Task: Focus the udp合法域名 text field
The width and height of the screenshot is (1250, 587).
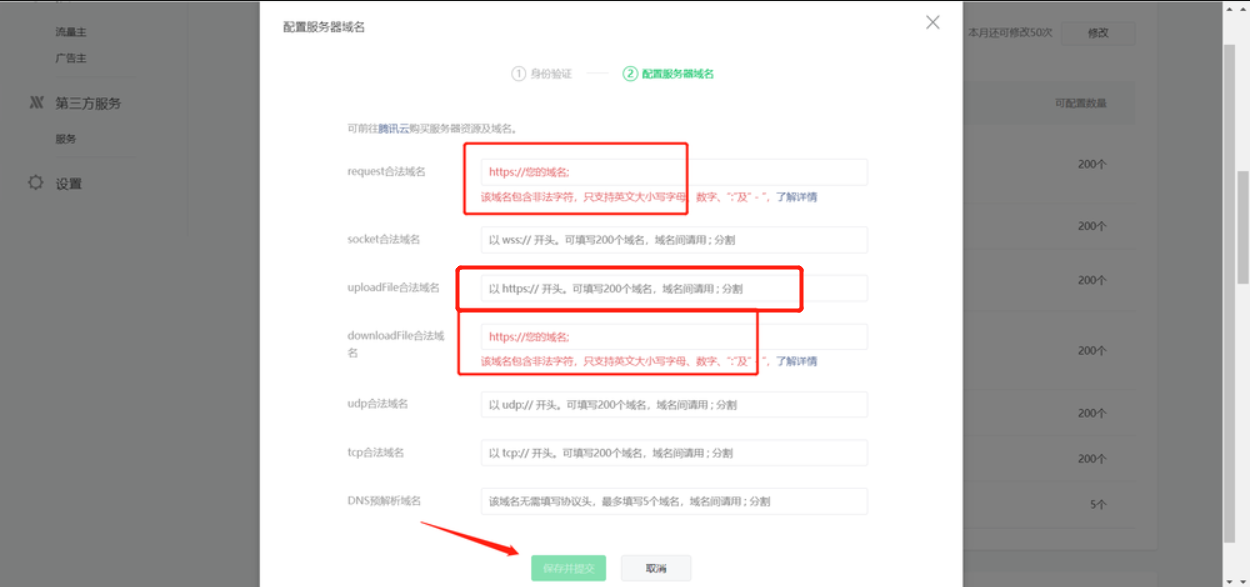Action: tap(673, 405)
